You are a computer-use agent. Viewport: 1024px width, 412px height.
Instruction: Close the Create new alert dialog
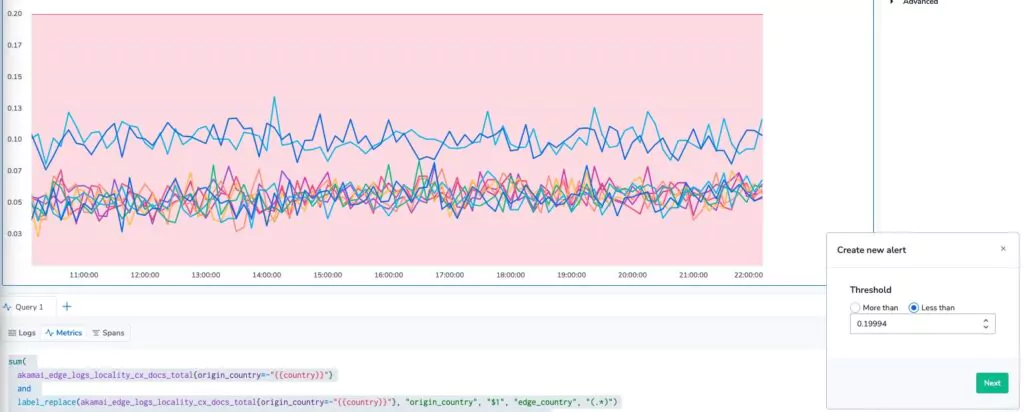tap(1003, 249)
